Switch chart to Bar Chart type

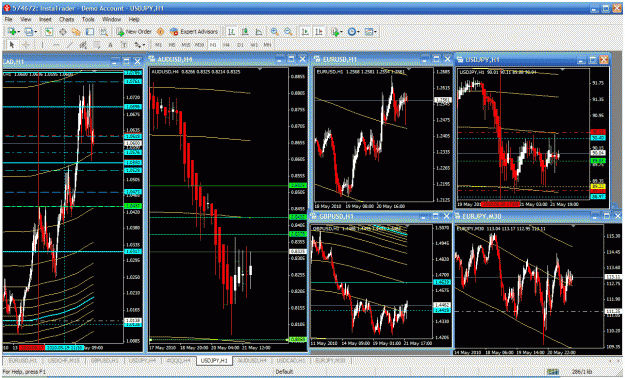(x=231, y=32)
